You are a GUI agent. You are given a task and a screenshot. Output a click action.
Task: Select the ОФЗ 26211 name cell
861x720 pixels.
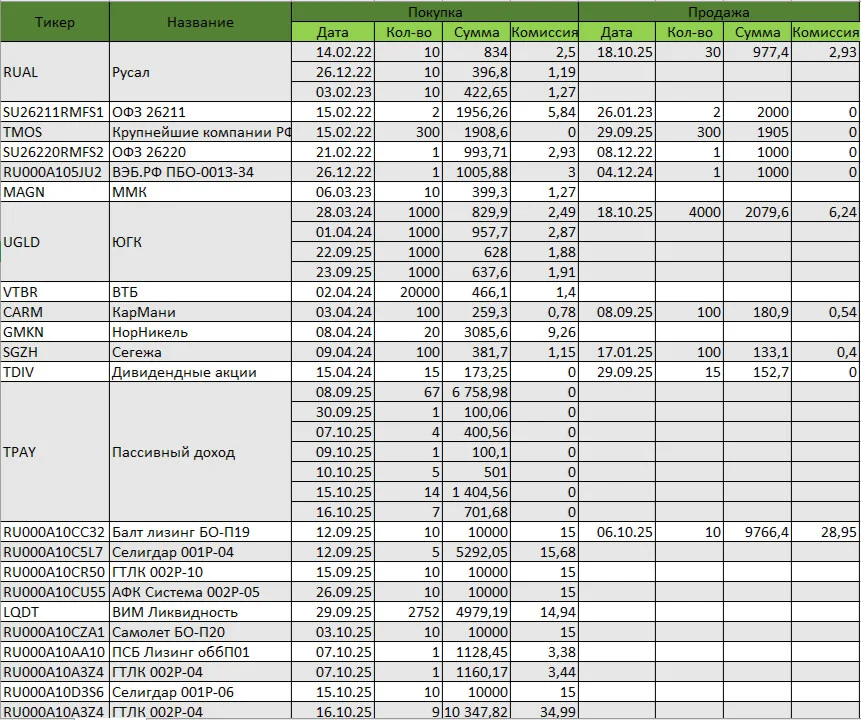click(200, 112)
